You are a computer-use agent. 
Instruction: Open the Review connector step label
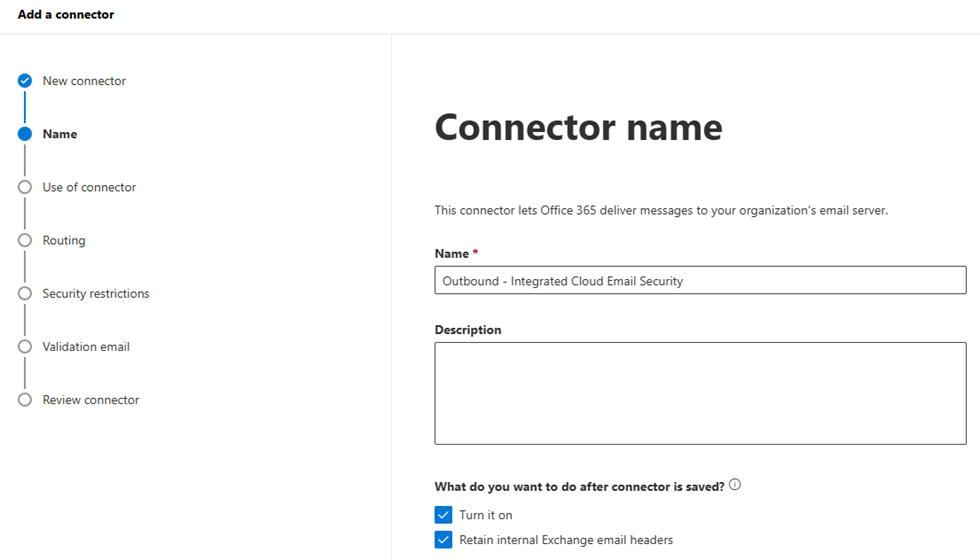pyautogui.click(x=91, y=400)
